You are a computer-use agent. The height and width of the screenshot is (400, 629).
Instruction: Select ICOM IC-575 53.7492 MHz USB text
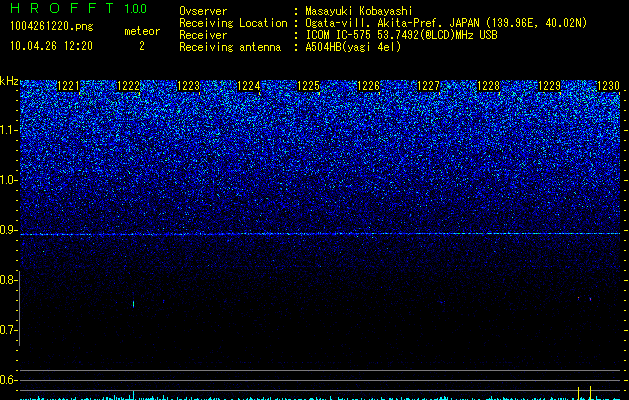click(401, 35)
